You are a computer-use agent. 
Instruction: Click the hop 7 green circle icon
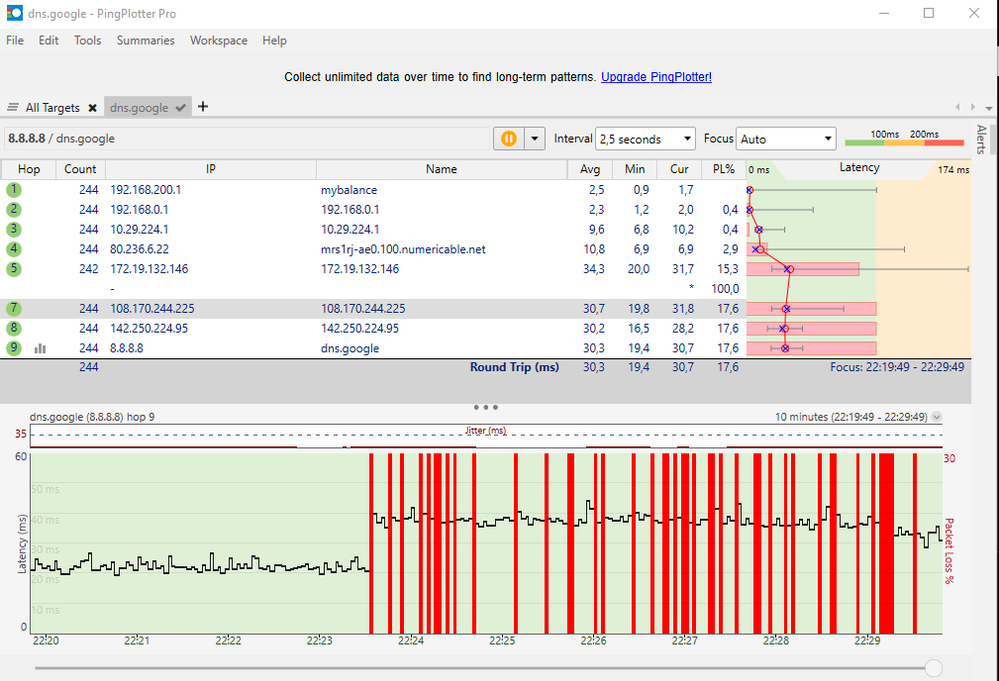coord(14,309)
